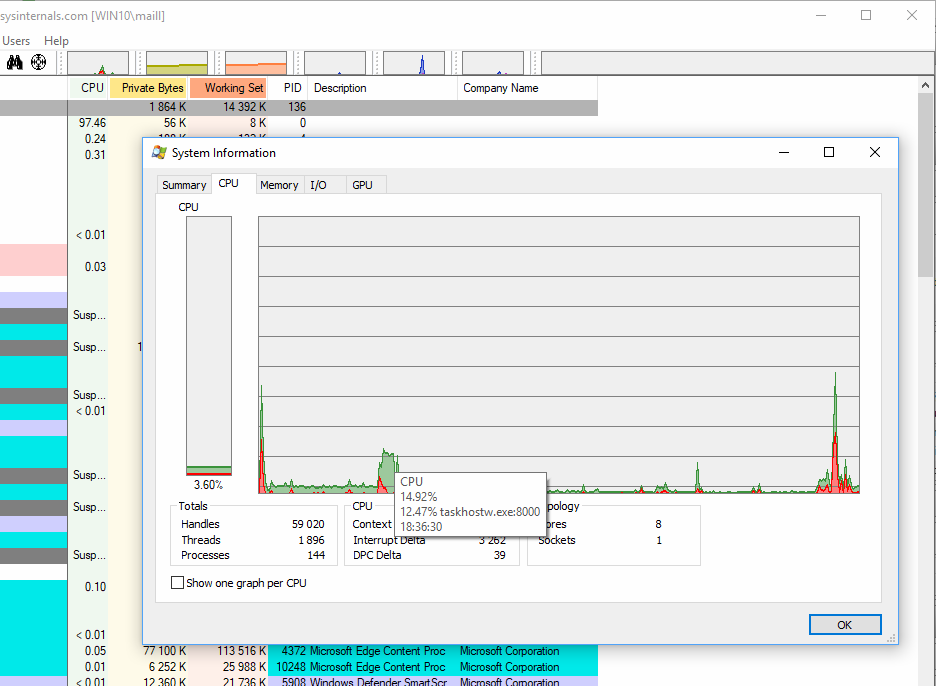The image size is (936, 686).
Task: Open the CPU usage mini graph in toolbar
Action: tap(98, 63)
